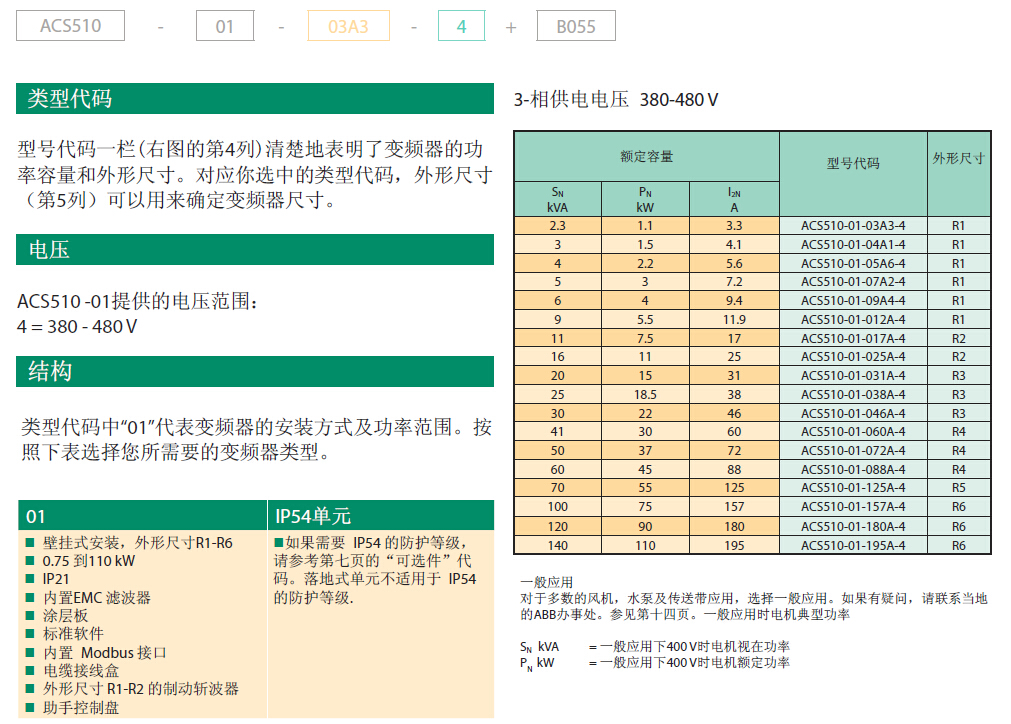Click the 3-相供电电压 380-480 V heading
The image size is (1011, 724).
616,100
